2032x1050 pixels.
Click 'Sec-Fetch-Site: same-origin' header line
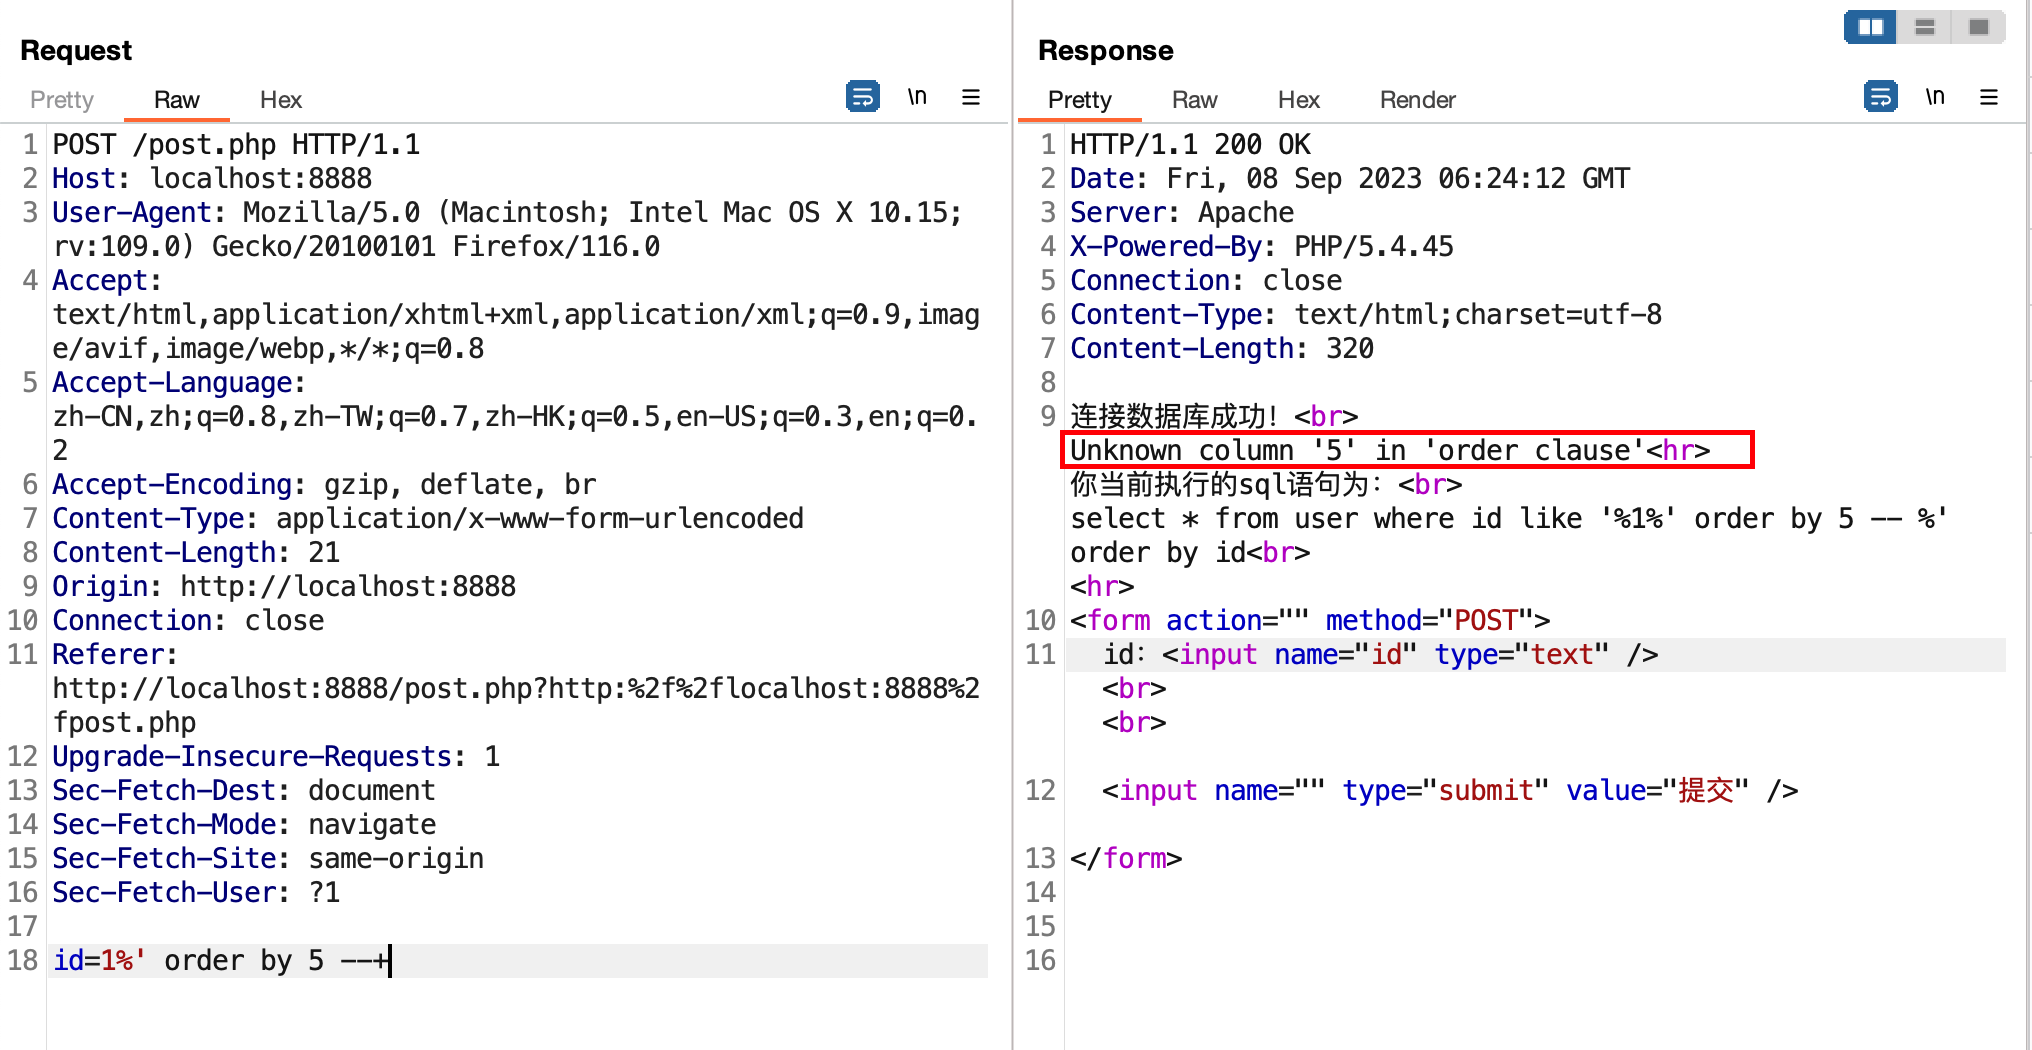pyautogui.click(x=268, y=859)
